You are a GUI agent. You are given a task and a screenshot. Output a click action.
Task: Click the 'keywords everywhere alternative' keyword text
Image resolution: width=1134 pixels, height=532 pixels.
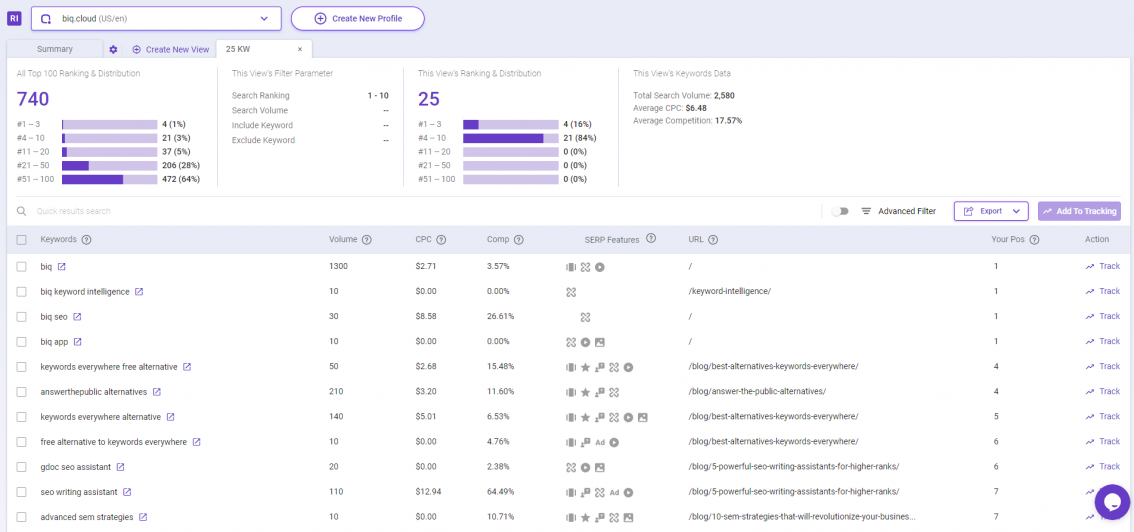[x=101, y=417]
